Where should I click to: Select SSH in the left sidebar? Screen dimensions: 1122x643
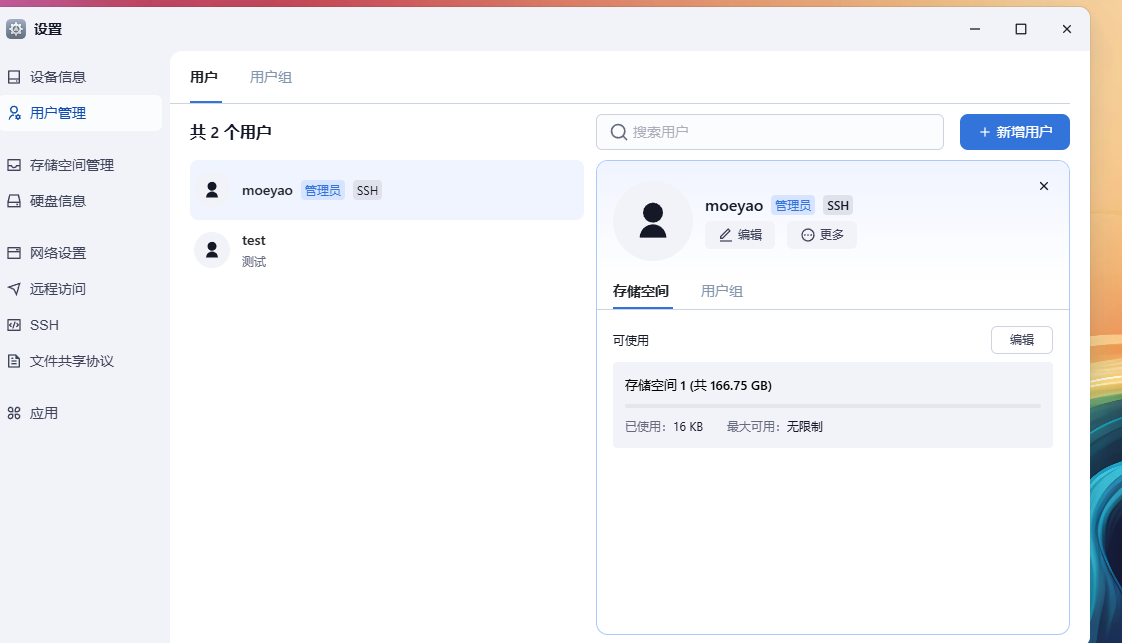(44, 325)
